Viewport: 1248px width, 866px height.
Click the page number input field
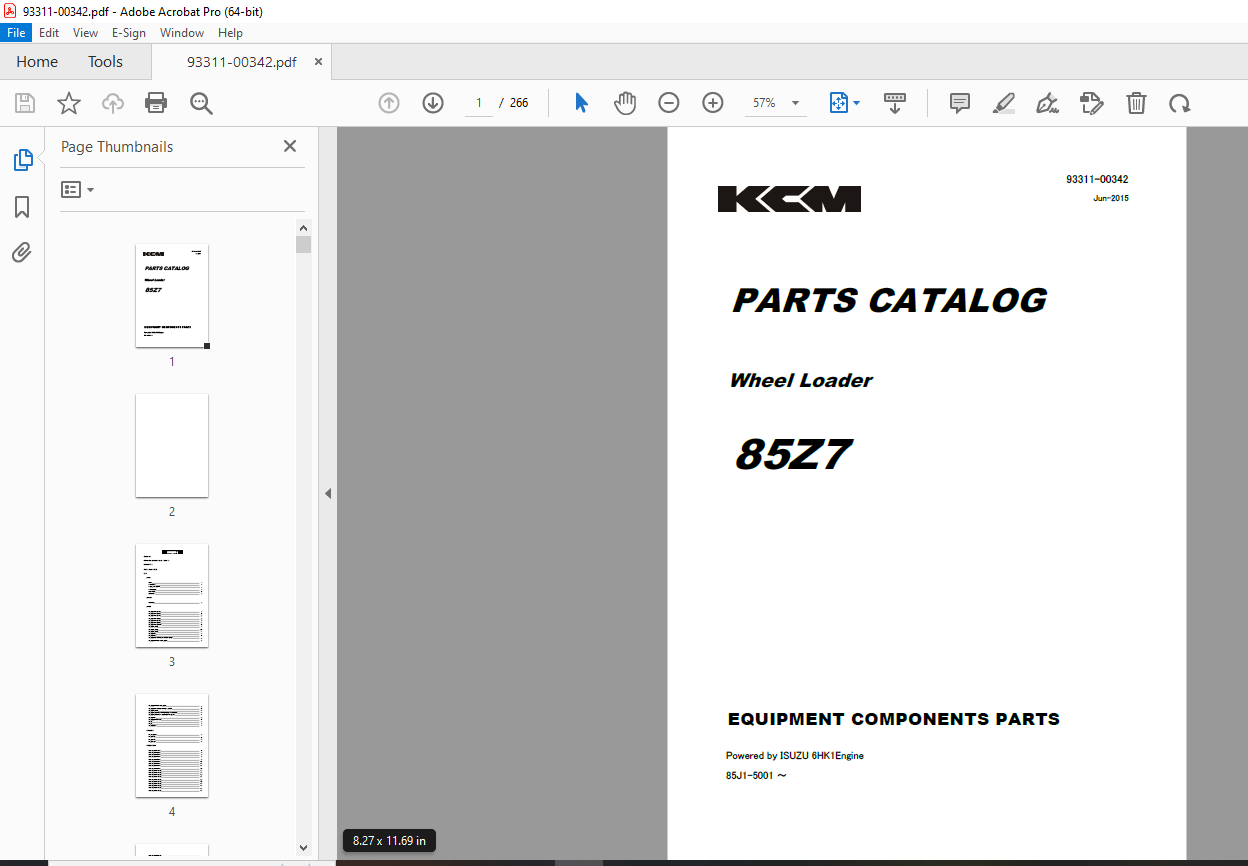(x=479, y=103)
